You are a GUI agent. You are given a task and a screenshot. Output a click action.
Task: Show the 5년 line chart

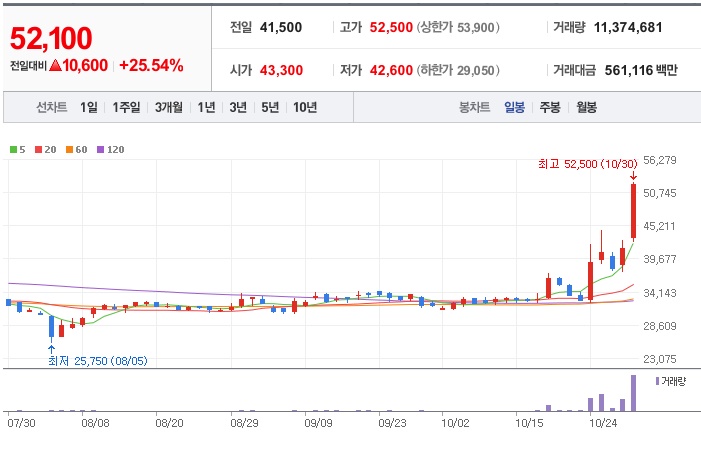click(270, 107)
